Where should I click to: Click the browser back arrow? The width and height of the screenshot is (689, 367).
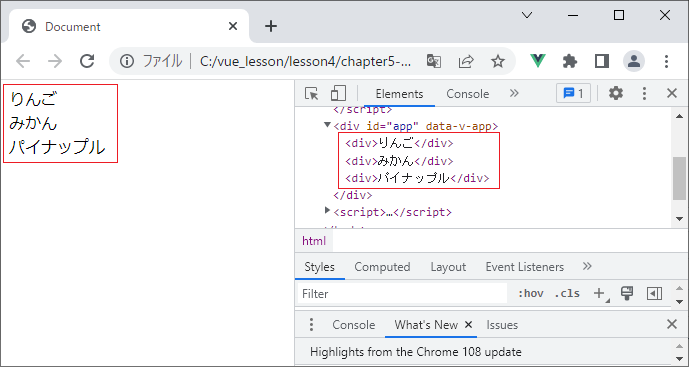(23, 61)
